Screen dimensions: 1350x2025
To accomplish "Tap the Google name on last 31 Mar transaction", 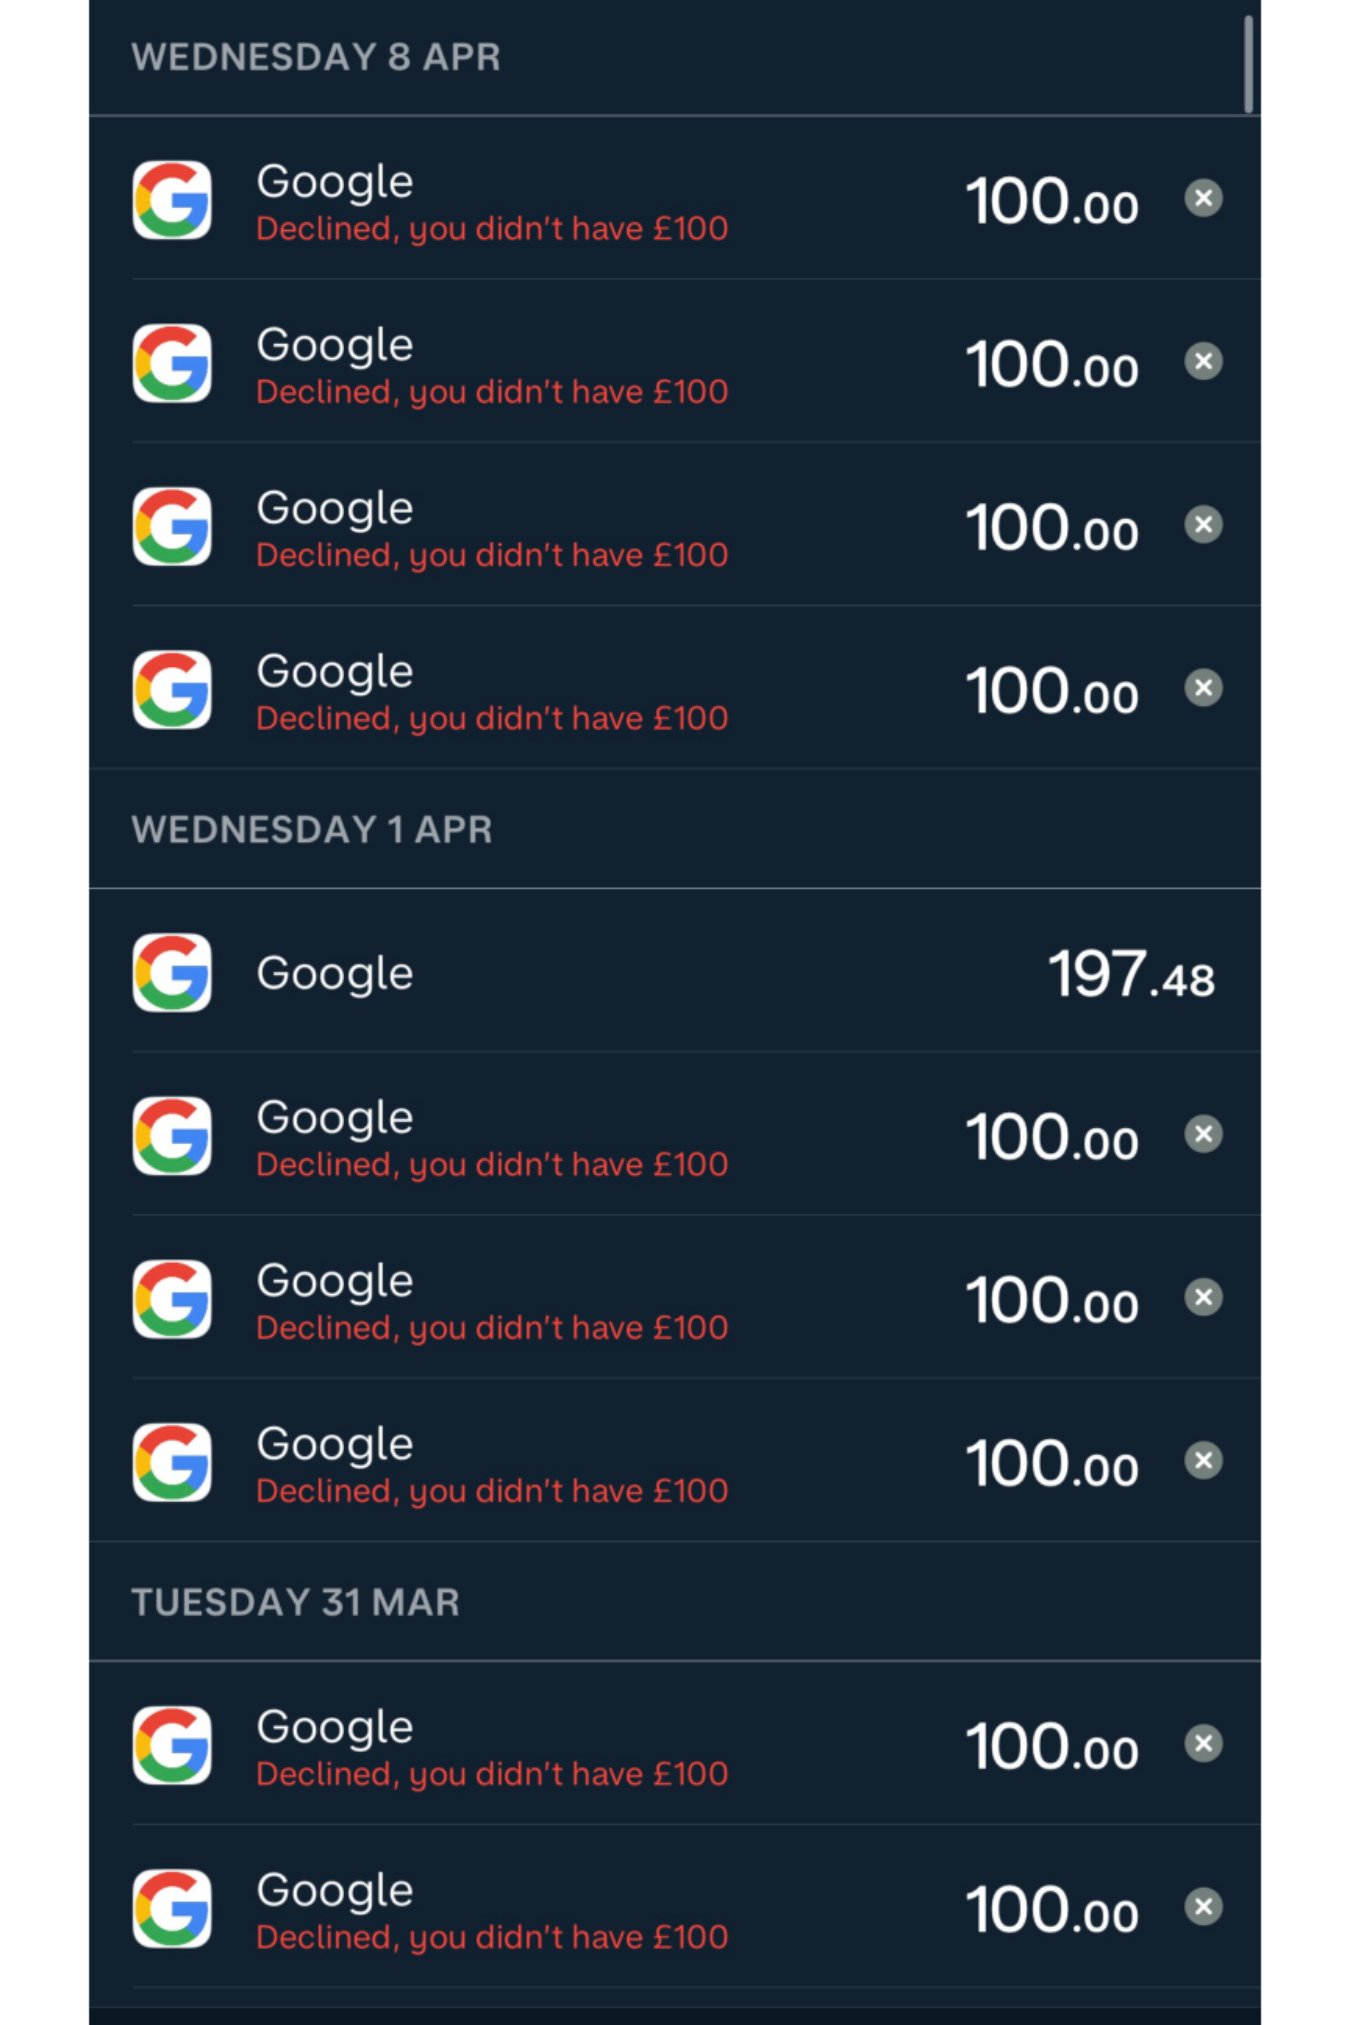I will [335, 1890].
